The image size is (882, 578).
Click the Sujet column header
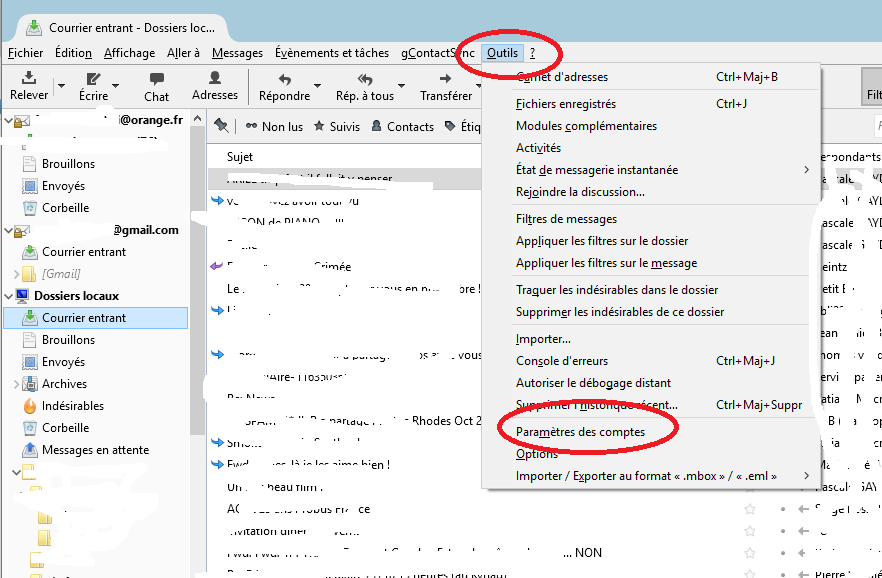[x=240, y=157]
